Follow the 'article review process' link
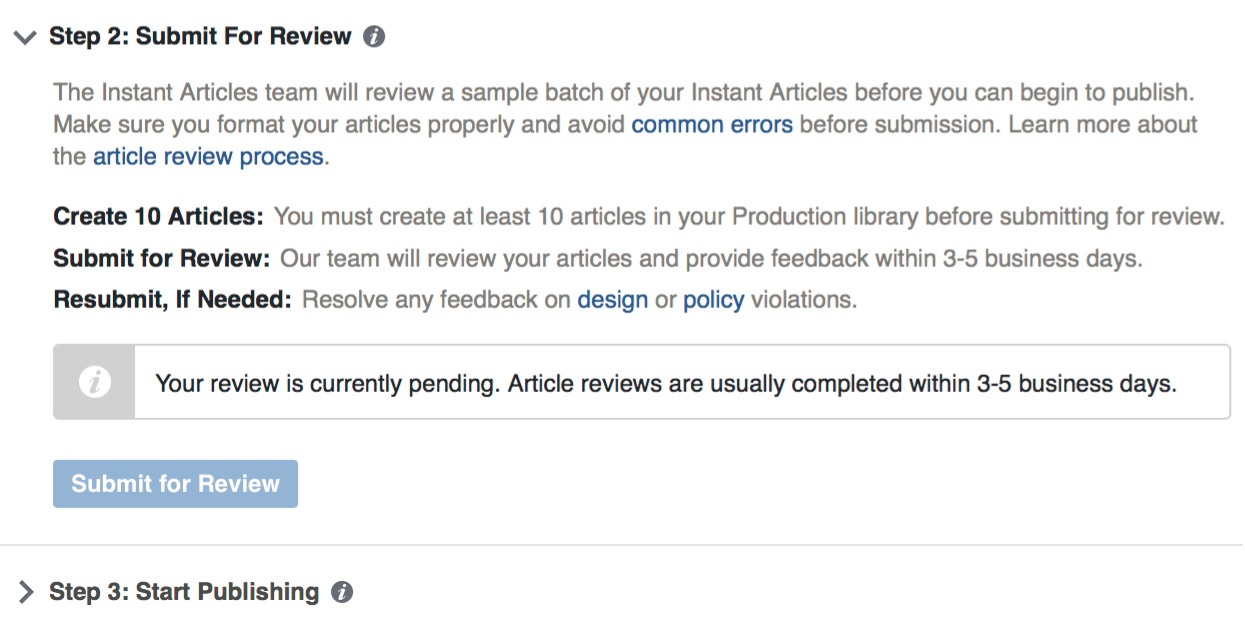The image size is (1245, 629). [208, 157]
